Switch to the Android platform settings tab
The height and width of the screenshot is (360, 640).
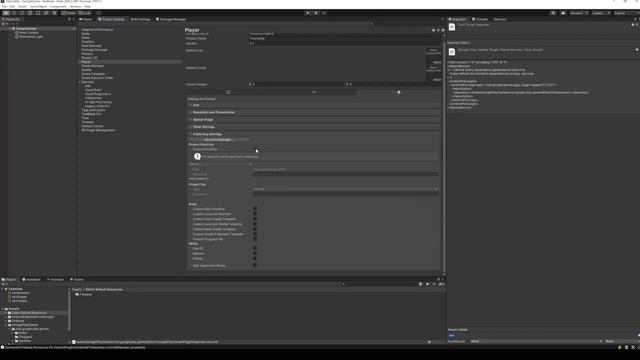coord(399,92)
